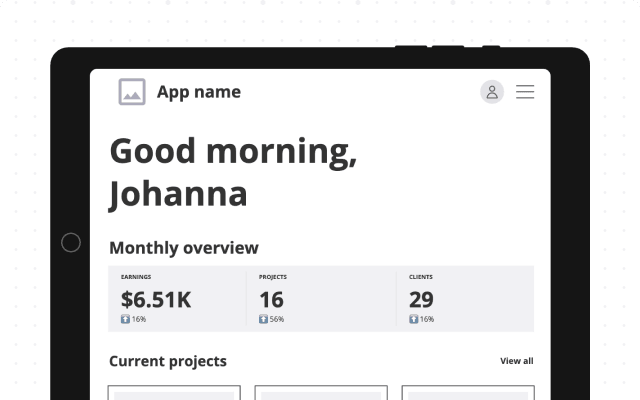Viewport: 640px width, 400px height.
Task: Click the "Current projects" section heading
Action: pyautogui.click(x=168, y=361)
